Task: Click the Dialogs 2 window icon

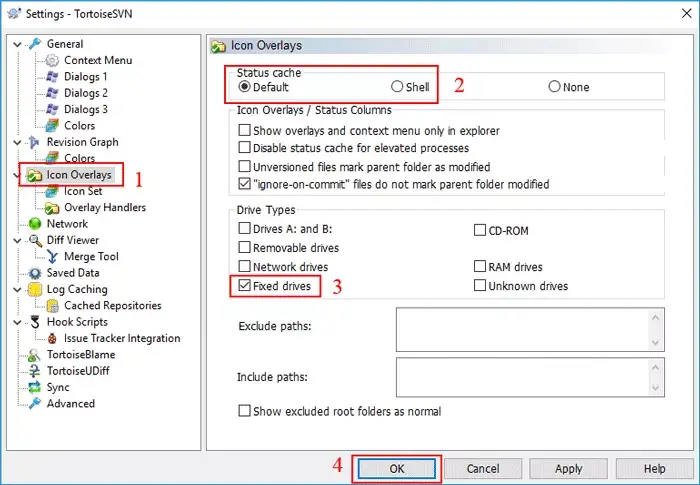Action: (x=52, y=93)
